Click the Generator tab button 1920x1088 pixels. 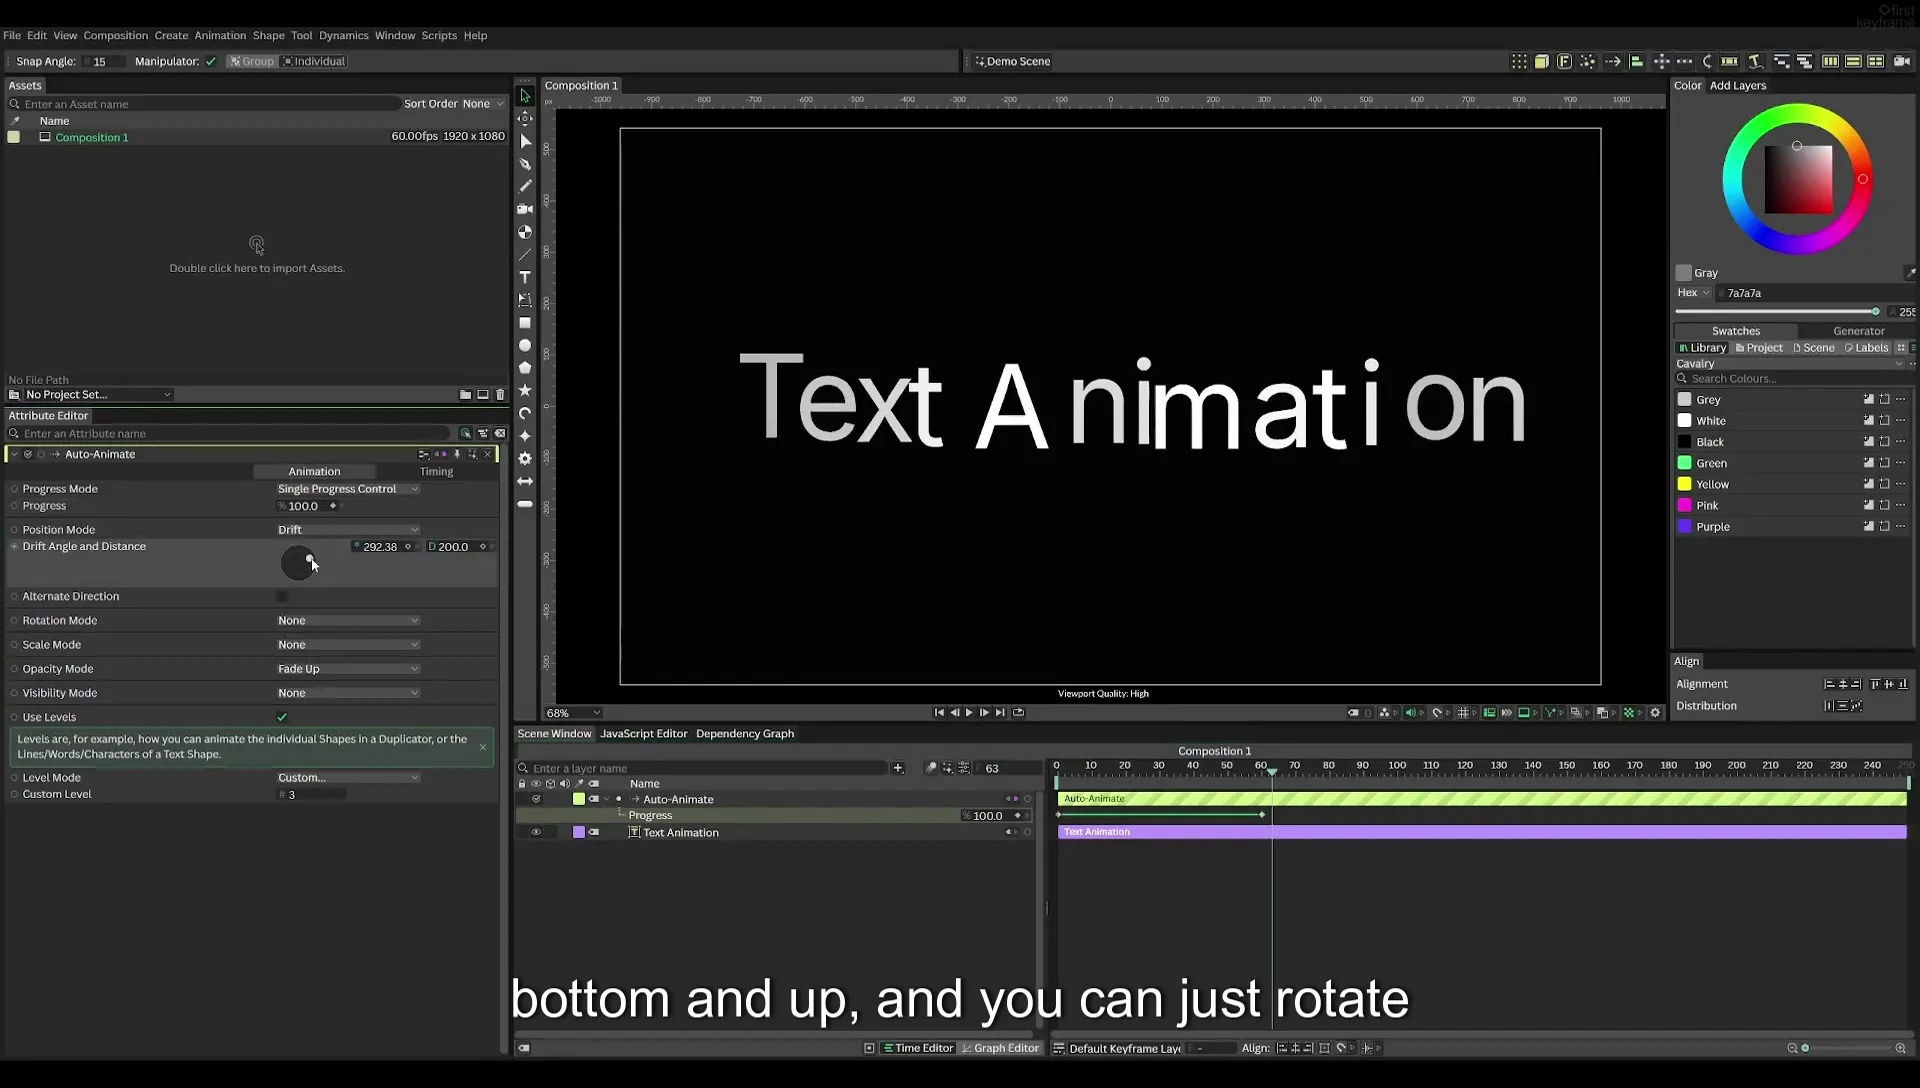coord(1858,331)
